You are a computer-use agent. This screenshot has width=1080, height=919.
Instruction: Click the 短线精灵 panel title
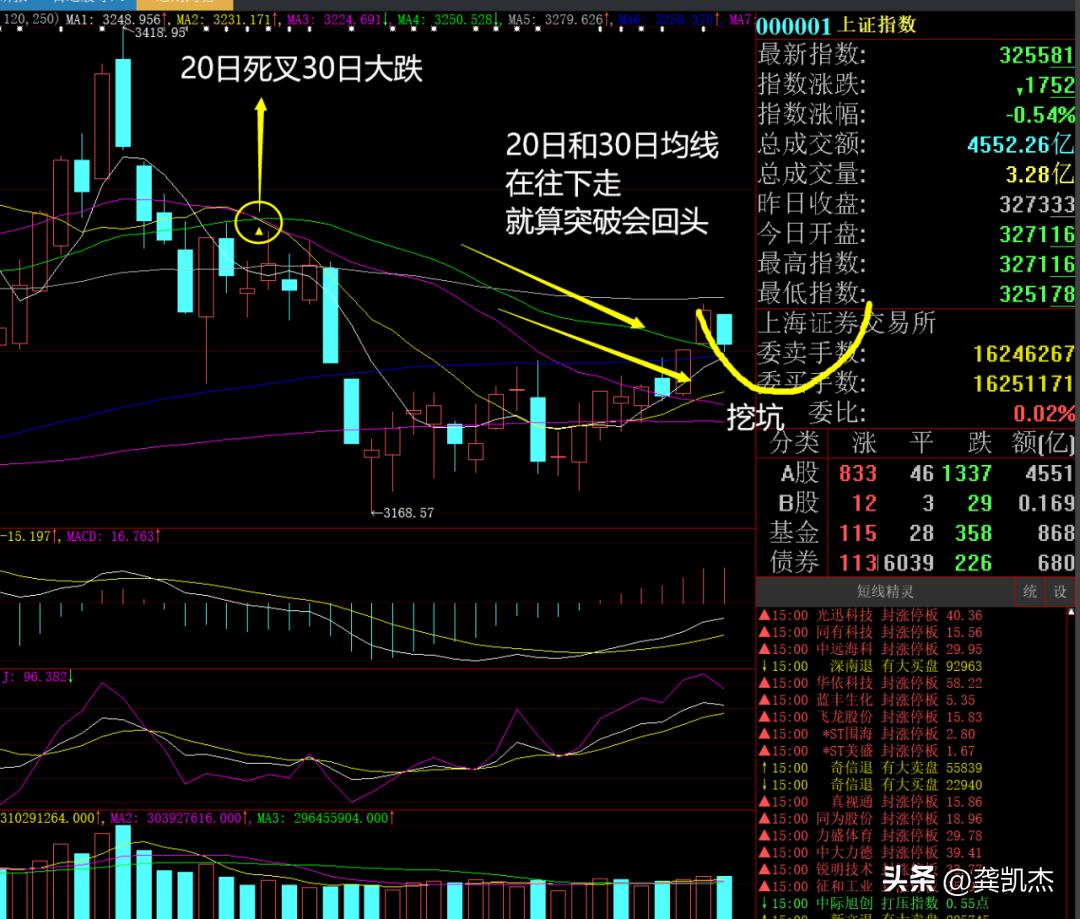(884, 592)
